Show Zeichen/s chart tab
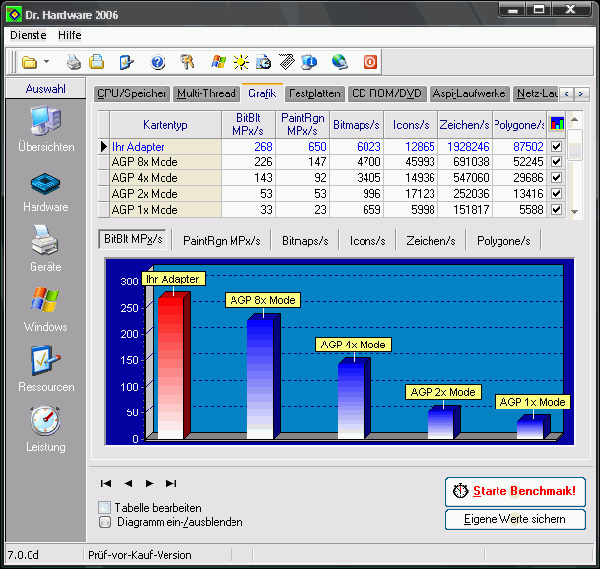 click(x=431, y=241)
